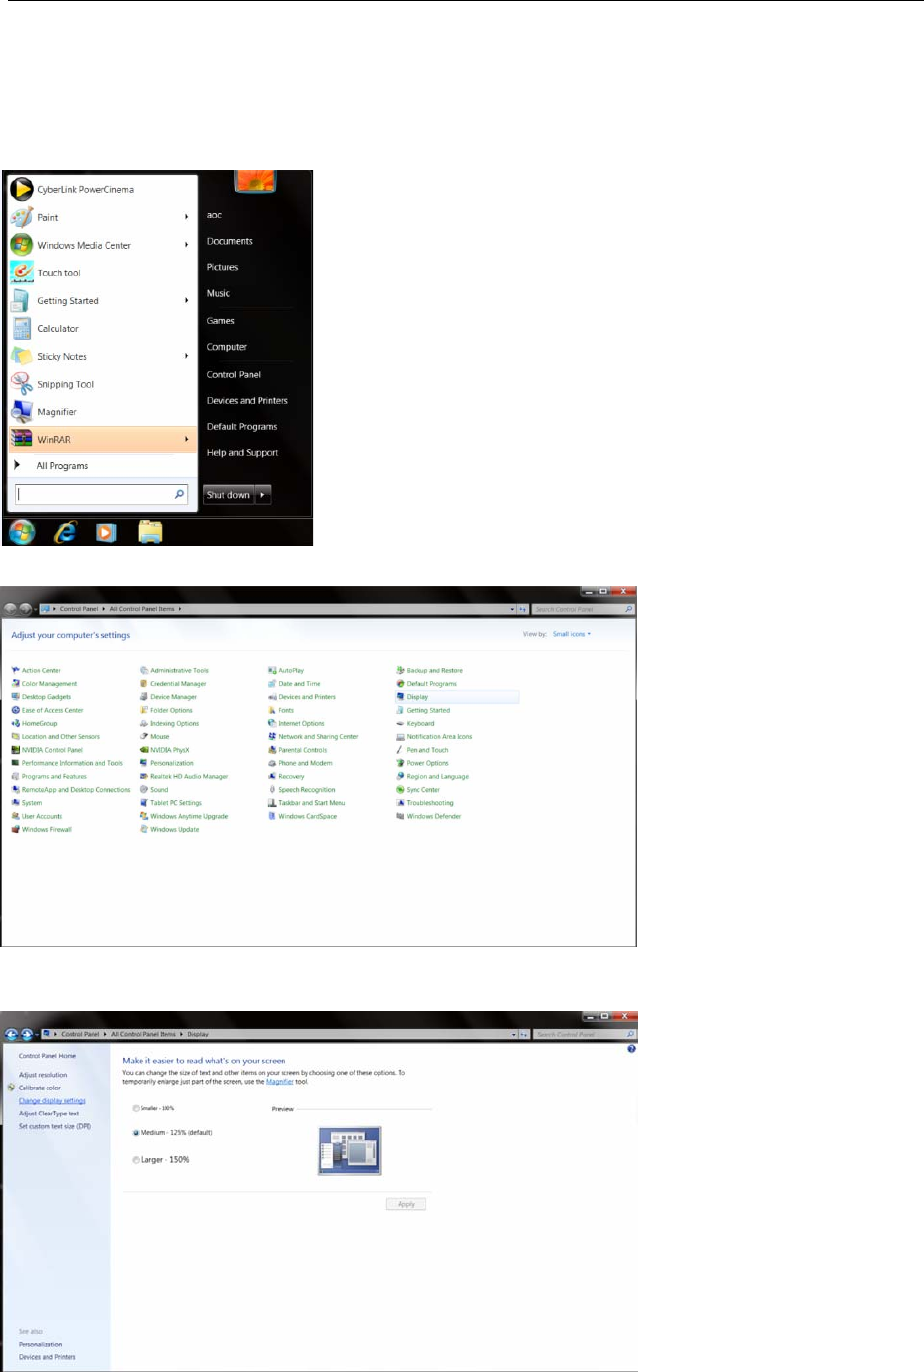Click the Shut down button
924x1372 pixels.
click(x=229, y=495)
